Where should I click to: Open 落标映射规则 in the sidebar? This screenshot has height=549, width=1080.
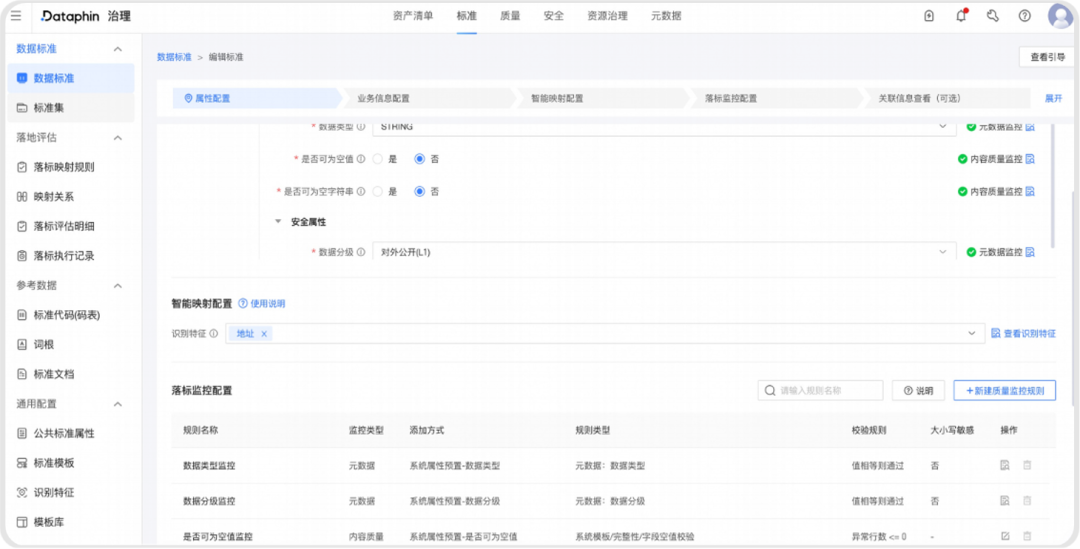pos(71,167)
